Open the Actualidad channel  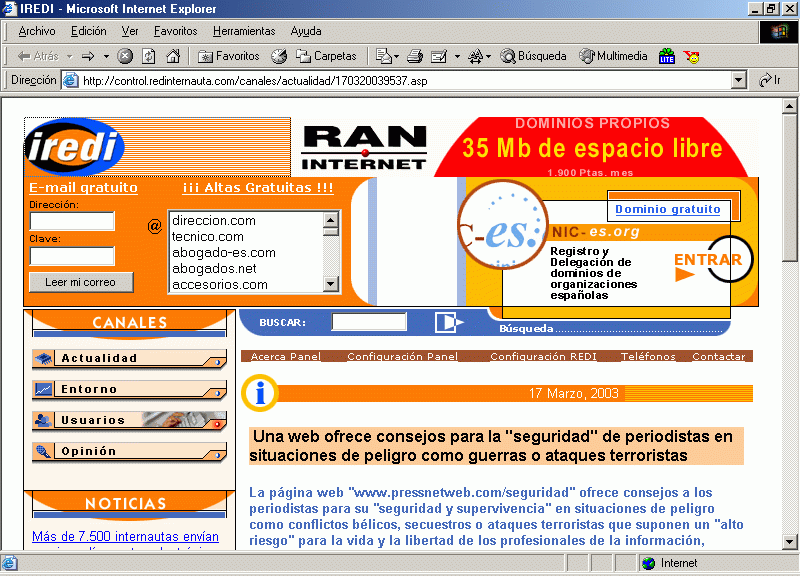coord(130,358)
